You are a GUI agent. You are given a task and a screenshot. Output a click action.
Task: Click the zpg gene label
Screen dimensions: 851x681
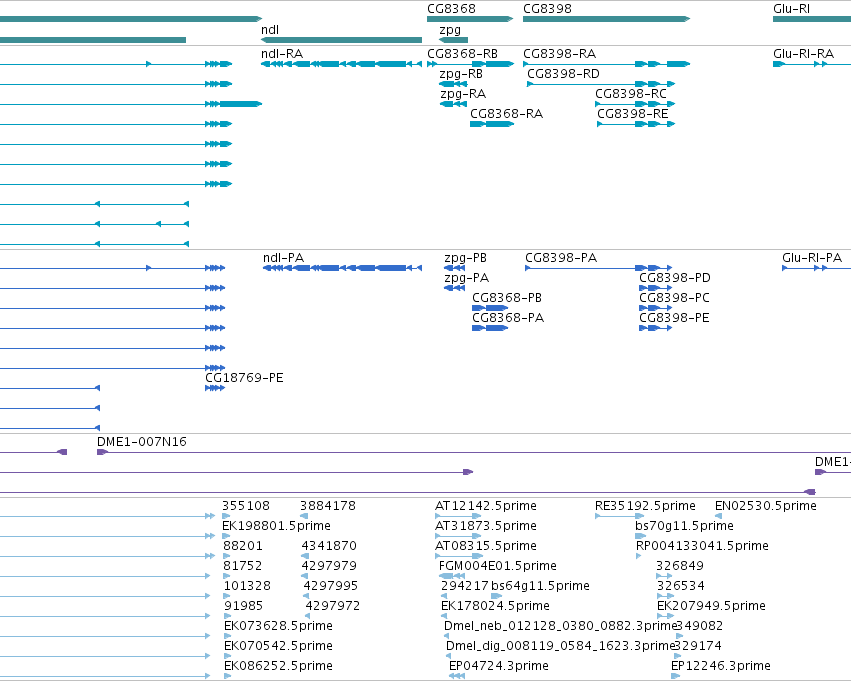[450, 30]
